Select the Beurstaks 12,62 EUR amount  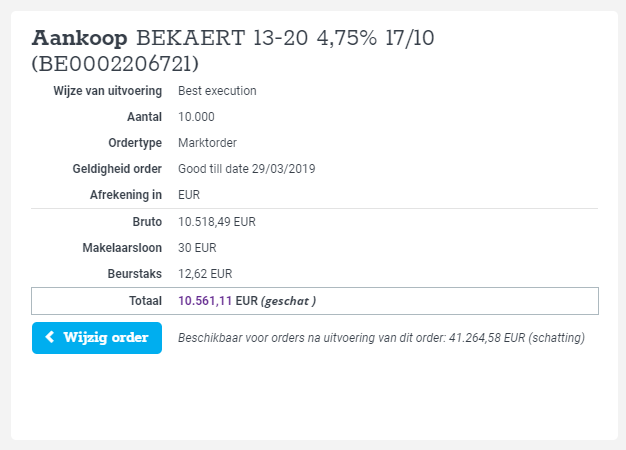pyautogui.click(x=205, y=274)
